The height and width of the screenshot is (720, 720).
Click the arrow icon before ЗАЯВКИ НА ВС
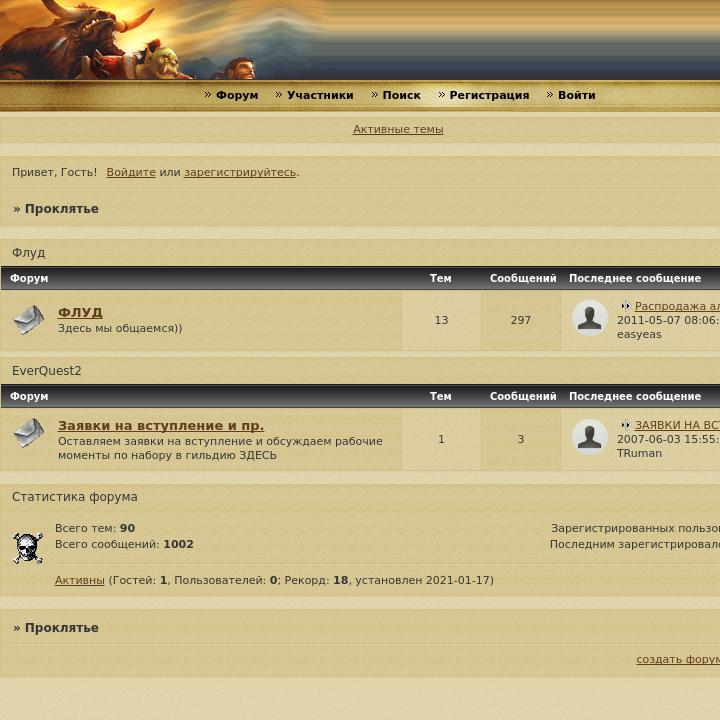pos(625,425)
